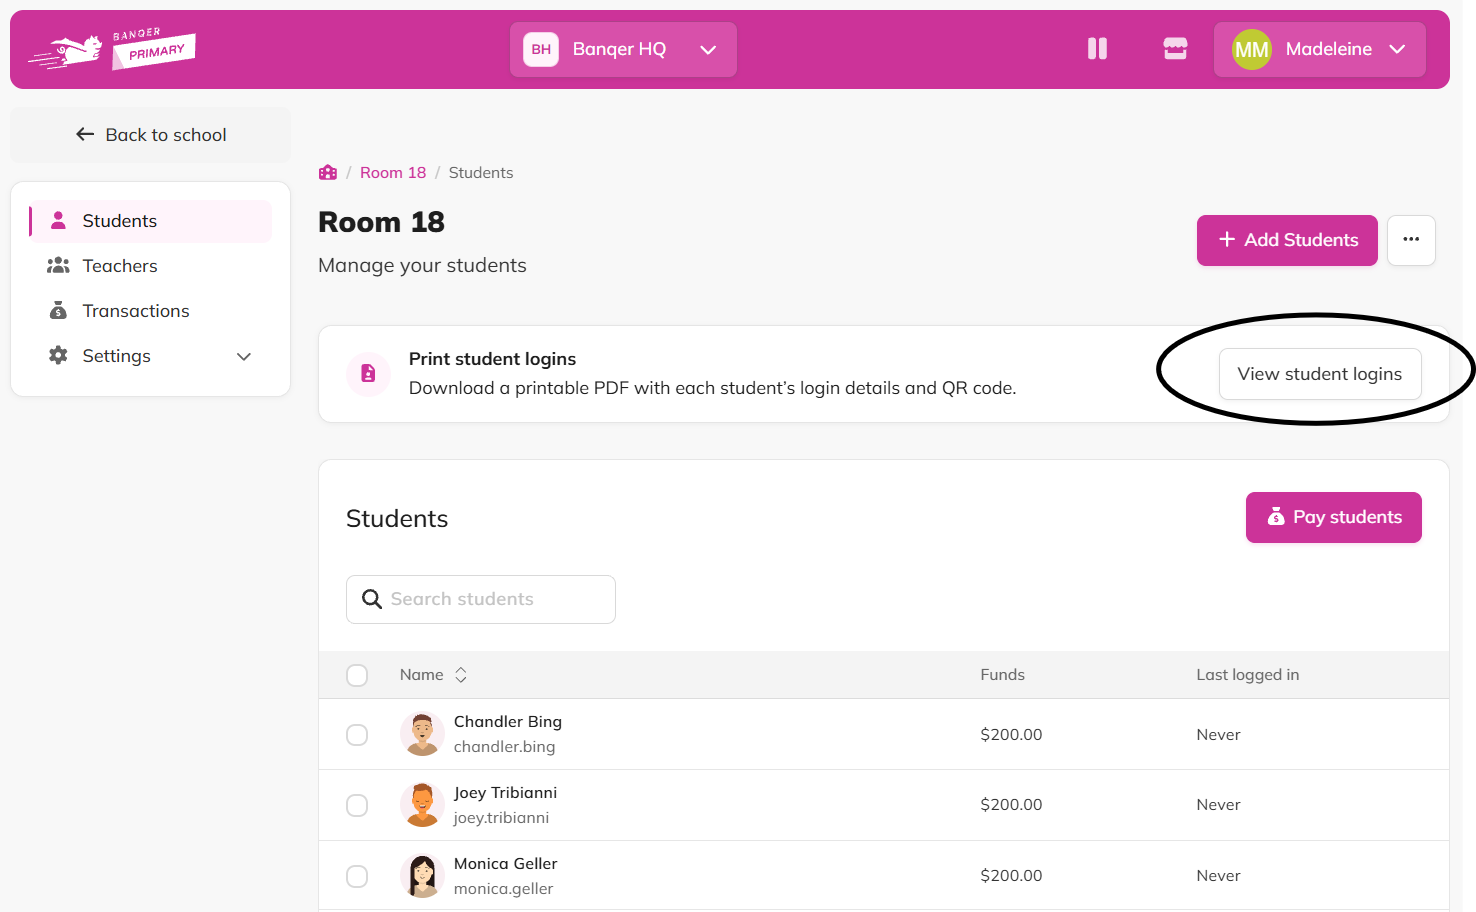
Task: Click Joey Tribianni's Never login value
Action: (1218, 805)
